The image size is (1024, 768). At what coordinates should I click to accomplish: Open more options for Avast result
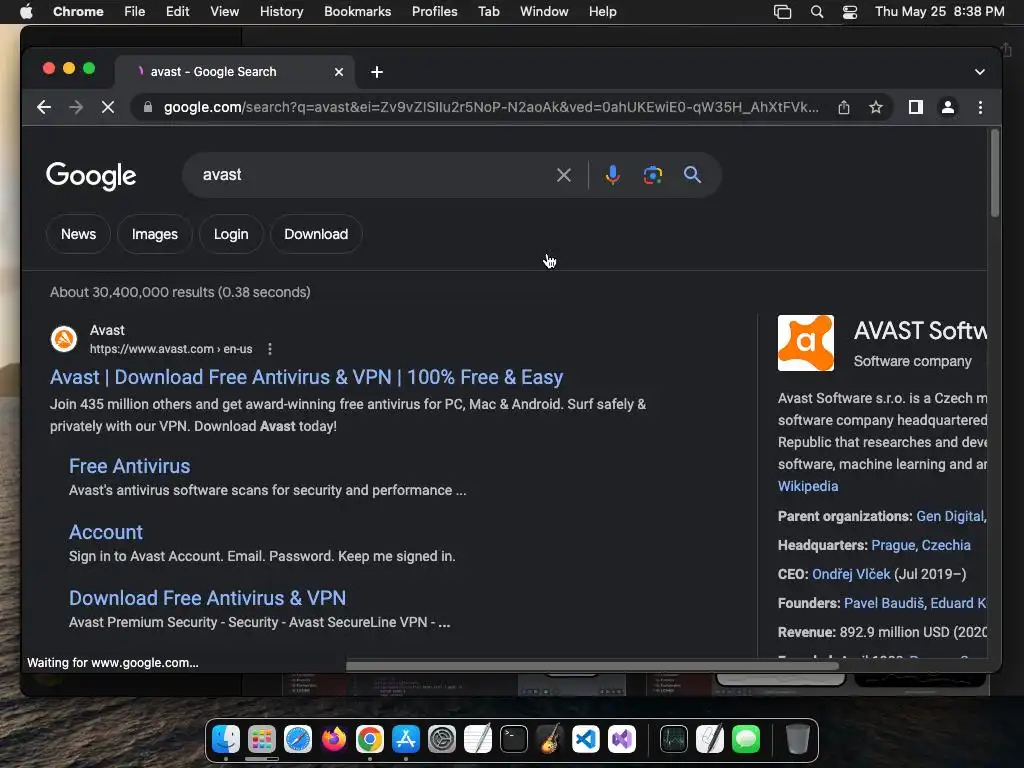270,349
